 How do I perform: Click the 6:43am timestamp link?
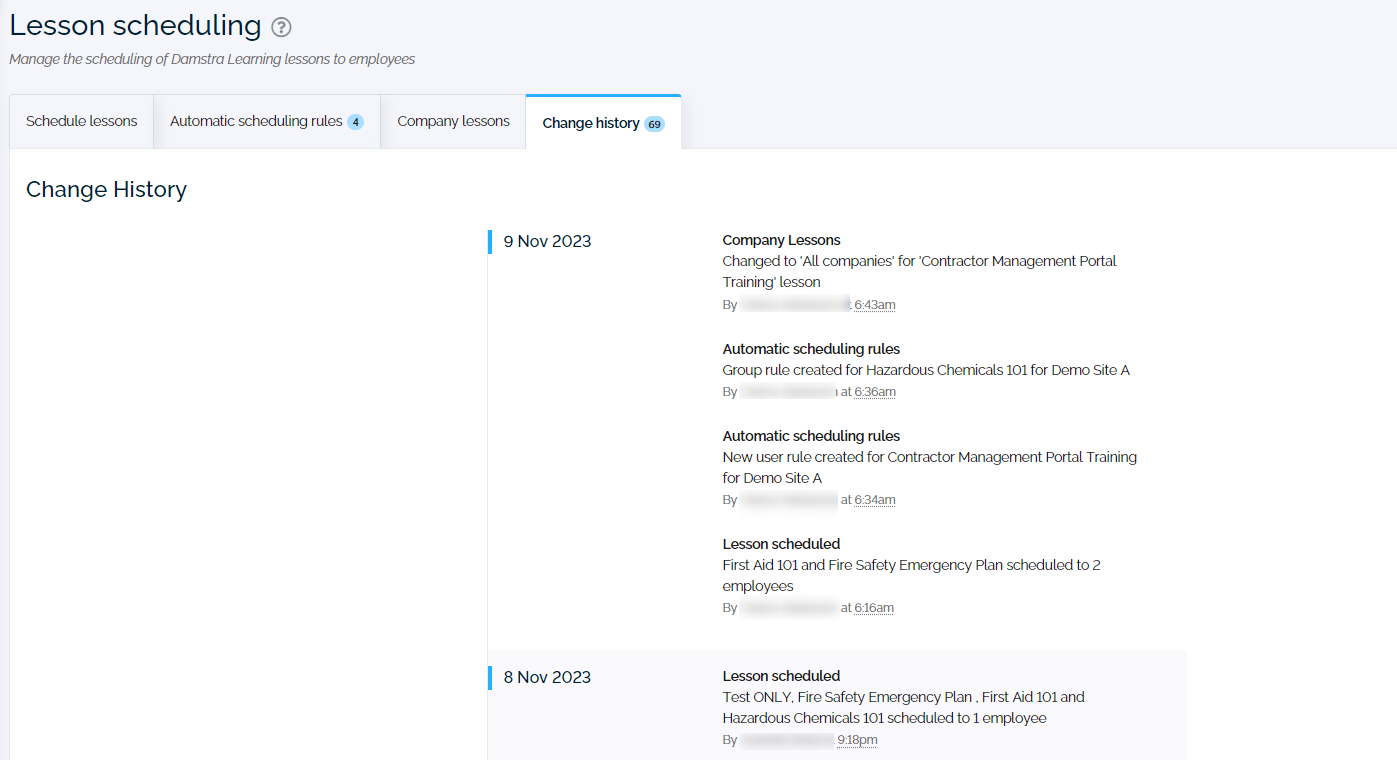coord(874,304)
